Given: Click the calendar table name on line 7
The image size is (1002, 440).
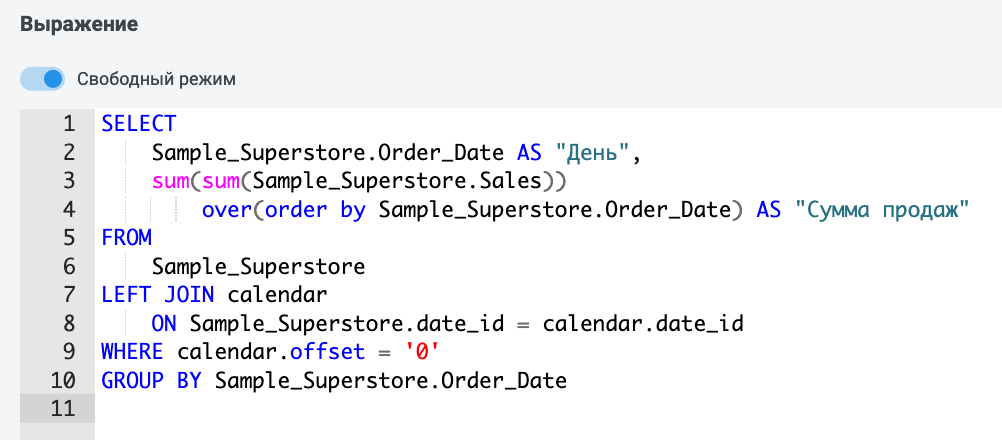Looking at the screenshot, I should tap(277, 295).
